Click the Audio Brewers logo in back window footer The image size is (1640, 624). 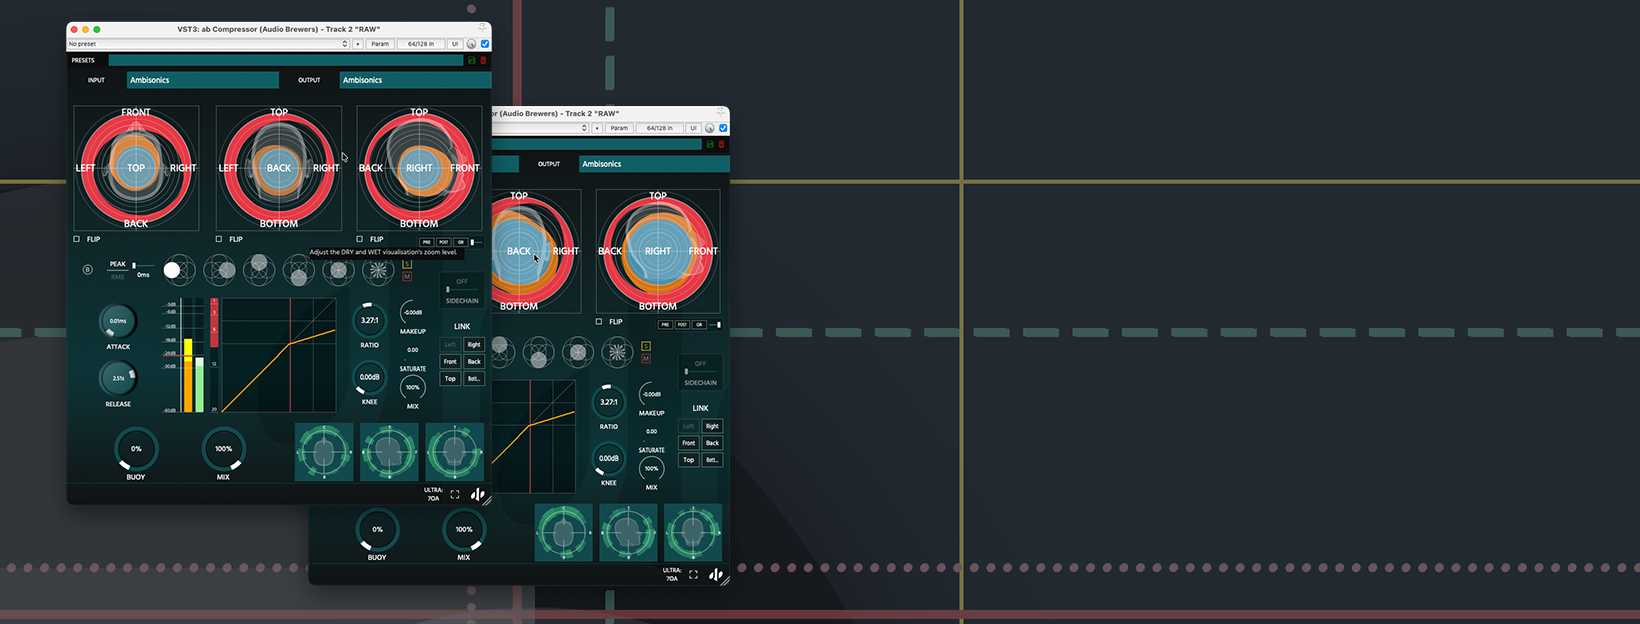tap(716, 574)
